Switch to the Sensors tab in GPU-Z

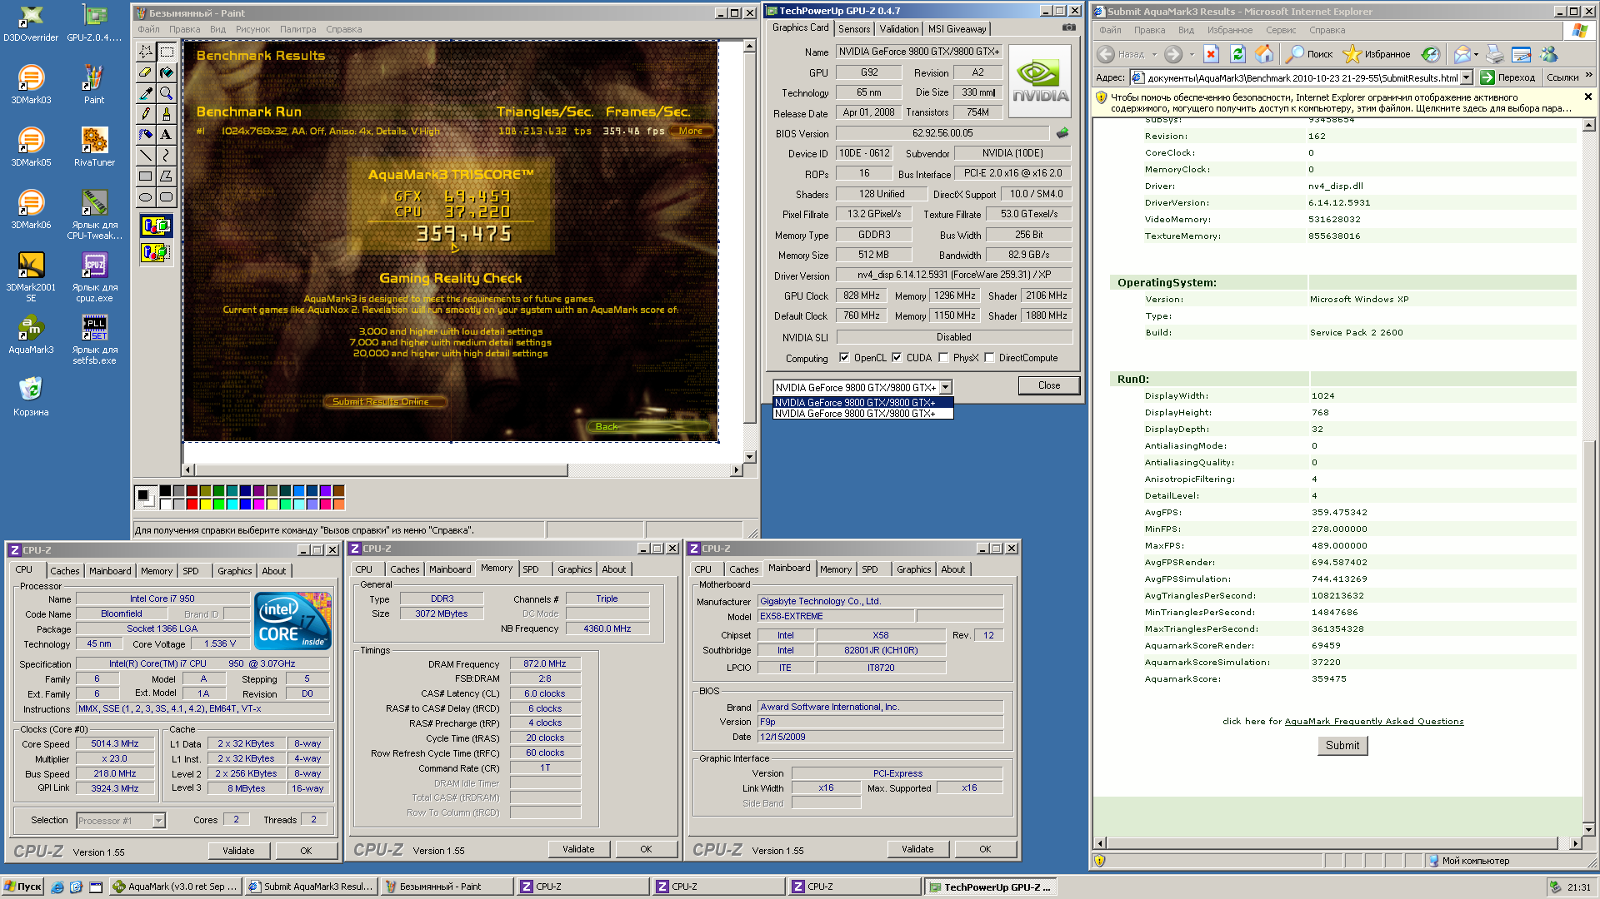point(854,29)
